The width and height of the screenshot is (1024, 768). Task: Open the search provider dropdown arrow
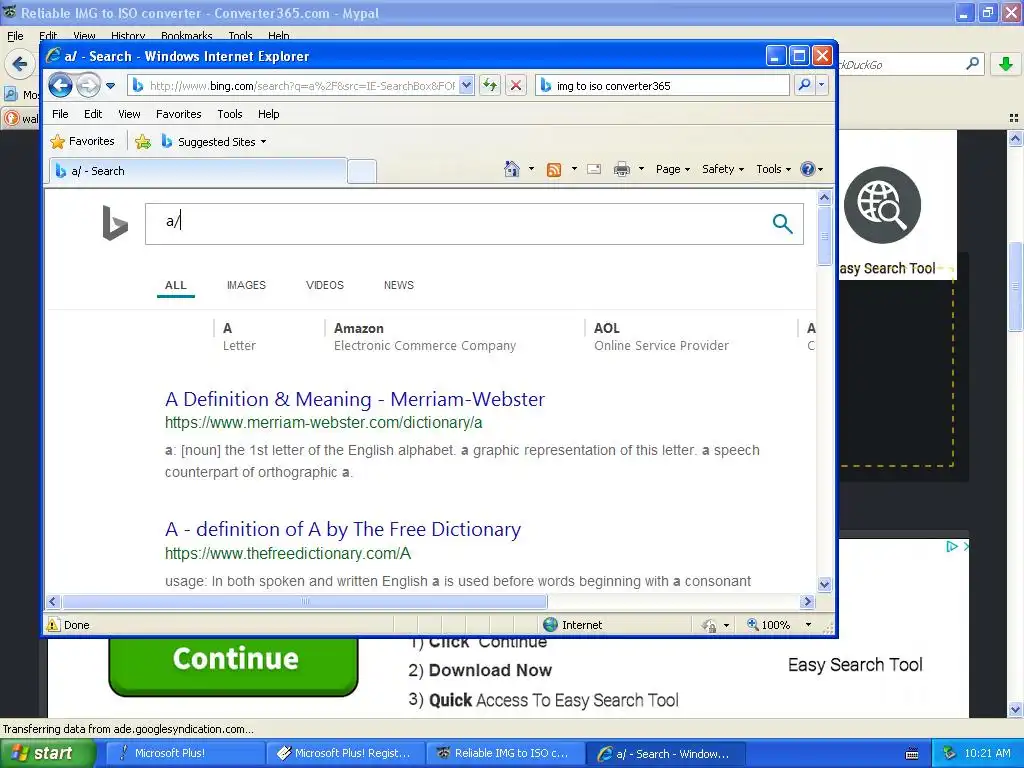tap(822, 85)
